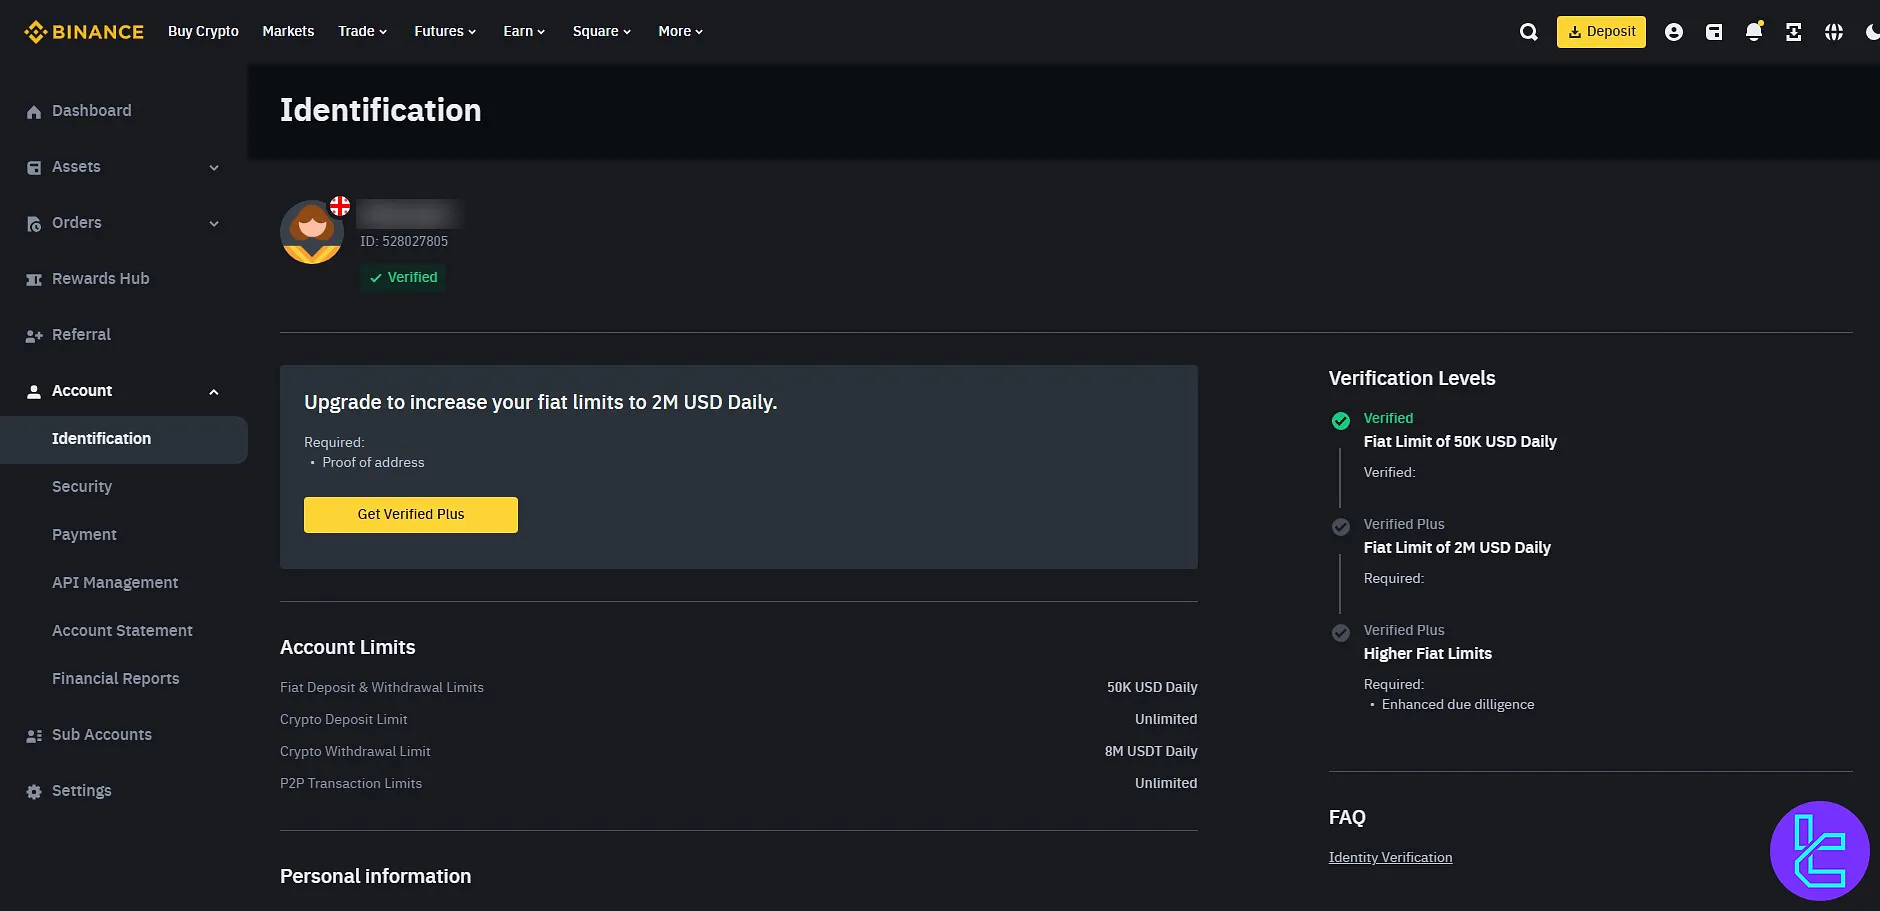This screenshot has width=1880, height=911.
Task: Click Crypto Withdrawal Limit label
Action: (355, 752)
